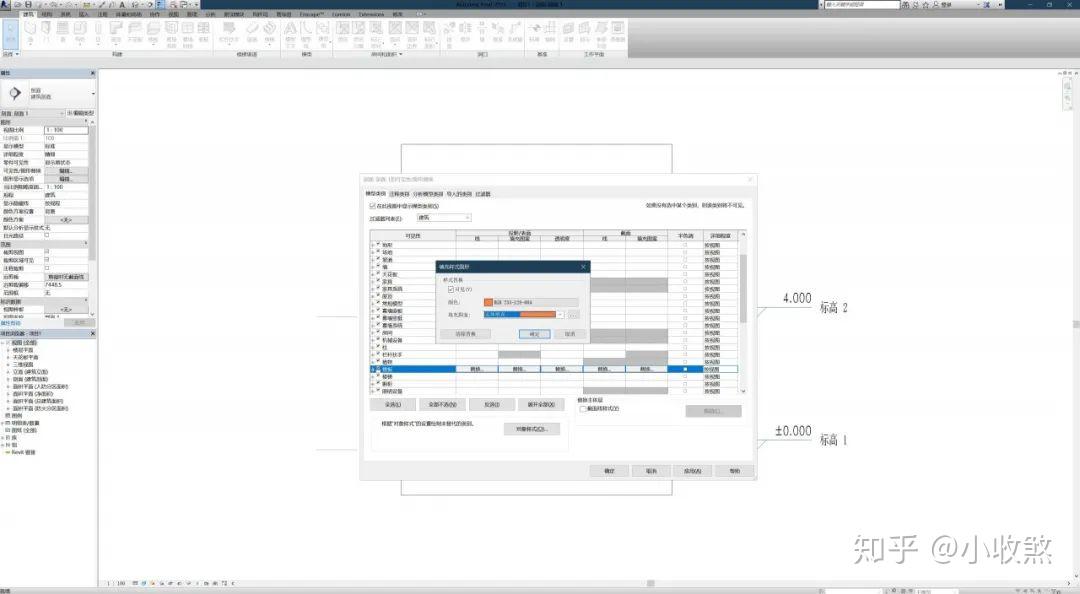
Task: Select the Room Separator tool
Action: (x=359, y=32)
